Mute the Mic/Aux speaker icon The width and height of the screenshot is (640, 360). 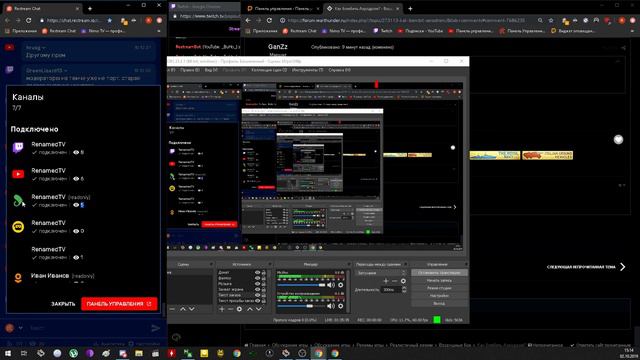click(x=331, y=285)
